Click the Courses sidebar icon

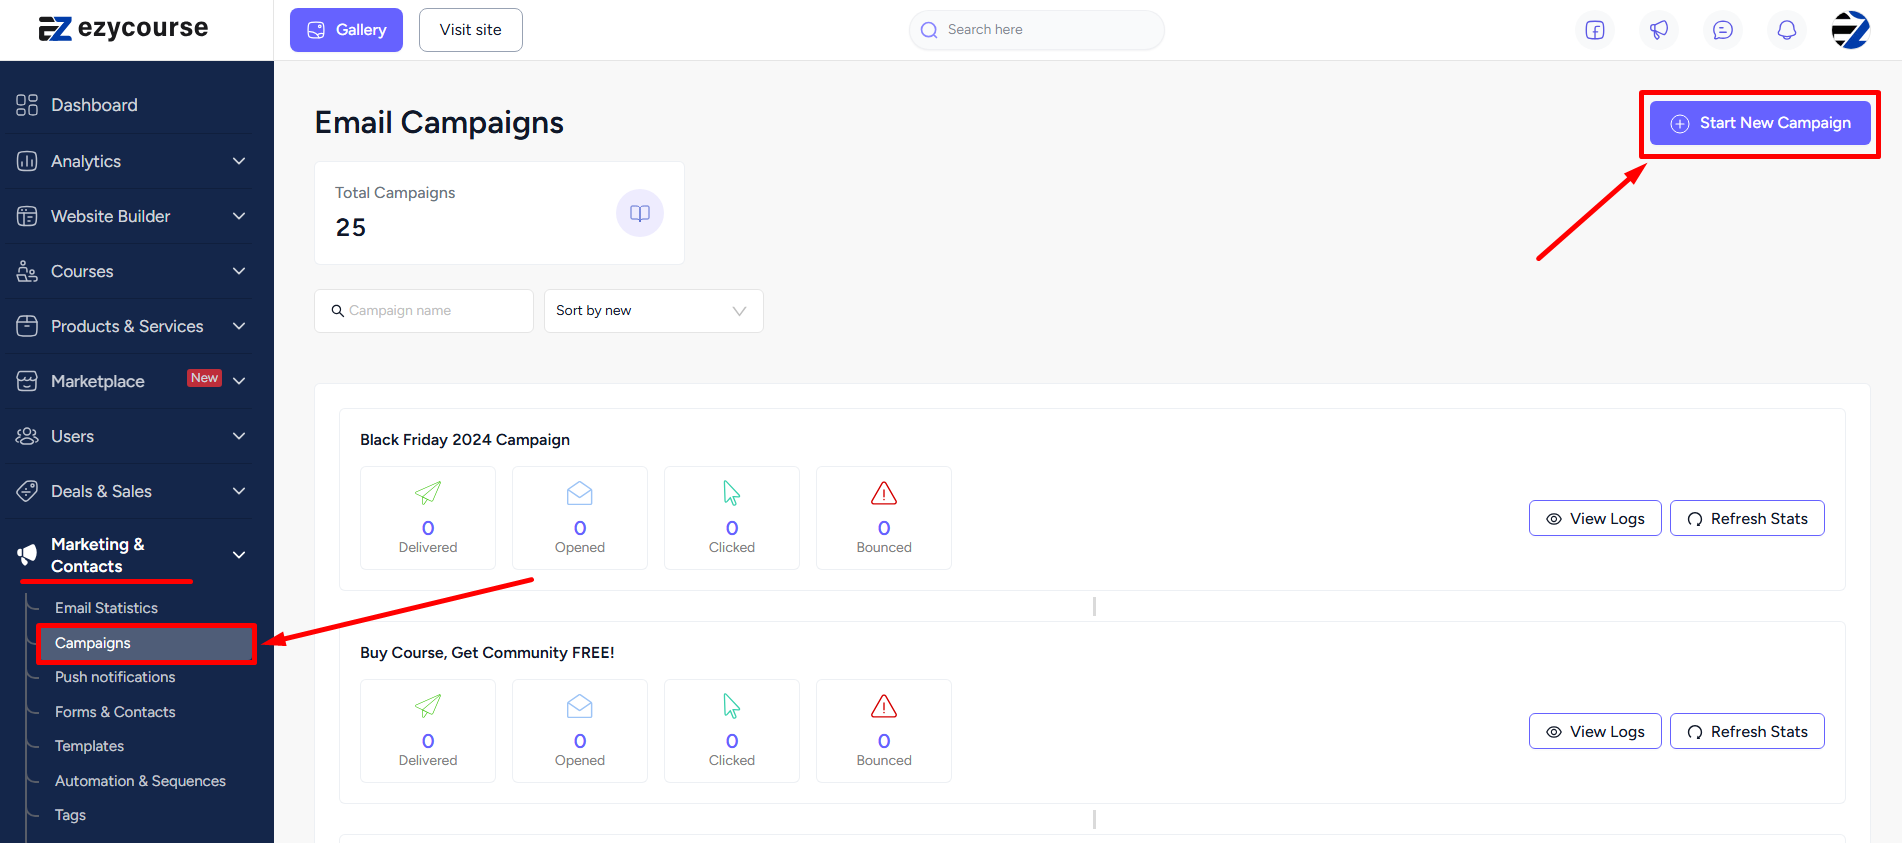point(27,271)
